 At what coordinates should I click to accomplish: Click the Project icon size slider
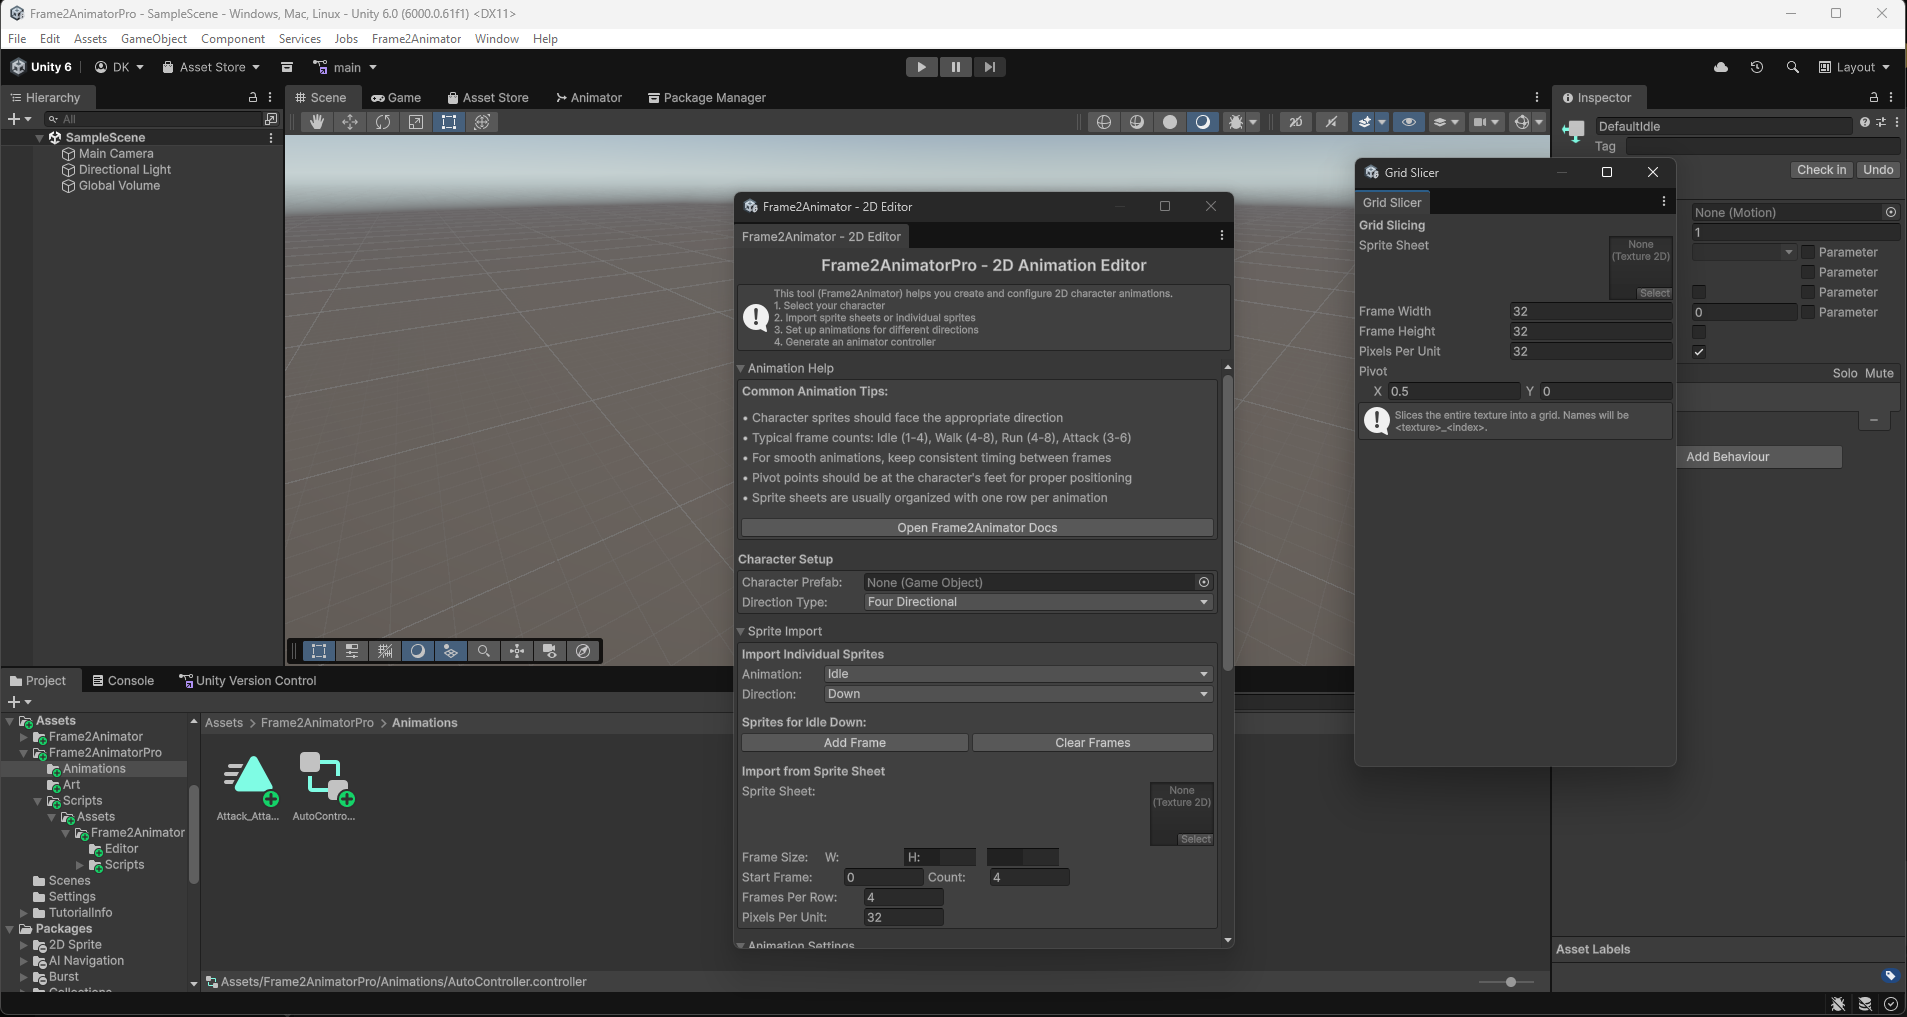(x=1506, y=982)
